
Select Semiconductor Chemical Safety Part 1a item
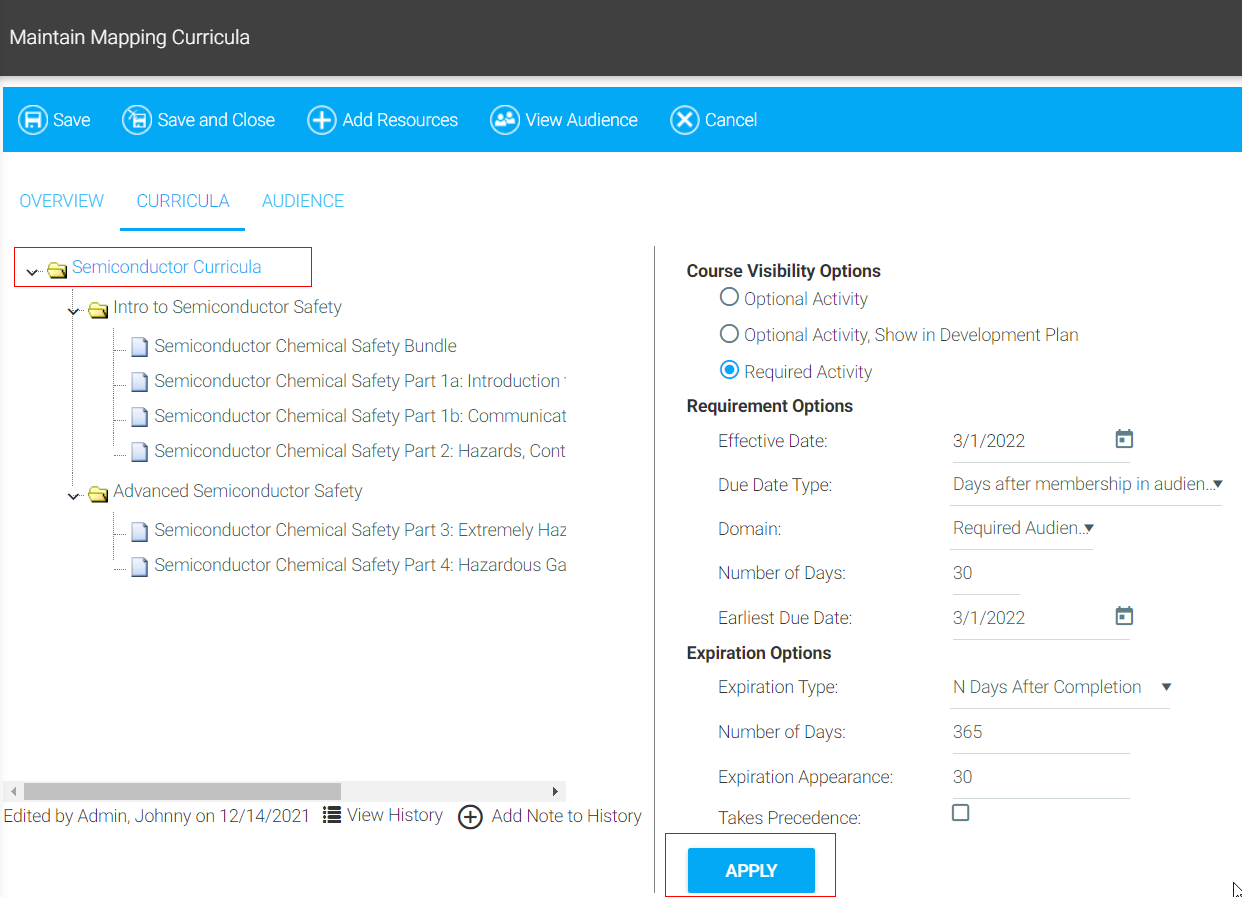(x=360, y=381)
